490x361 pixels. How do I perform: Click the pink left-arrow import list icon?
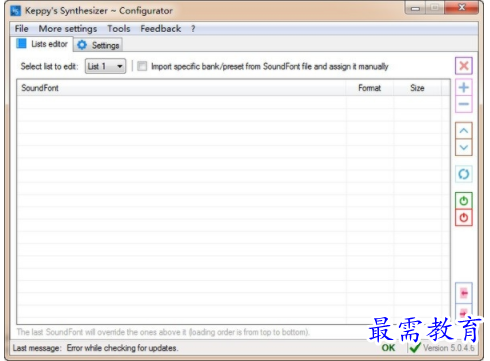coord(464,293)
